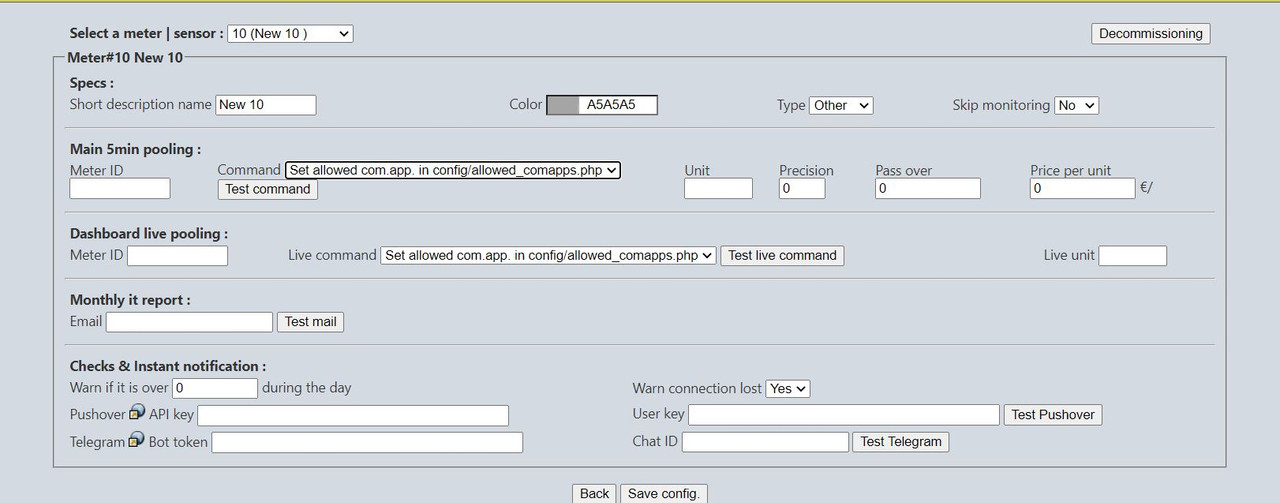Run the Test command button
The image size is (1280, 503).
click(x=268, y=189)
